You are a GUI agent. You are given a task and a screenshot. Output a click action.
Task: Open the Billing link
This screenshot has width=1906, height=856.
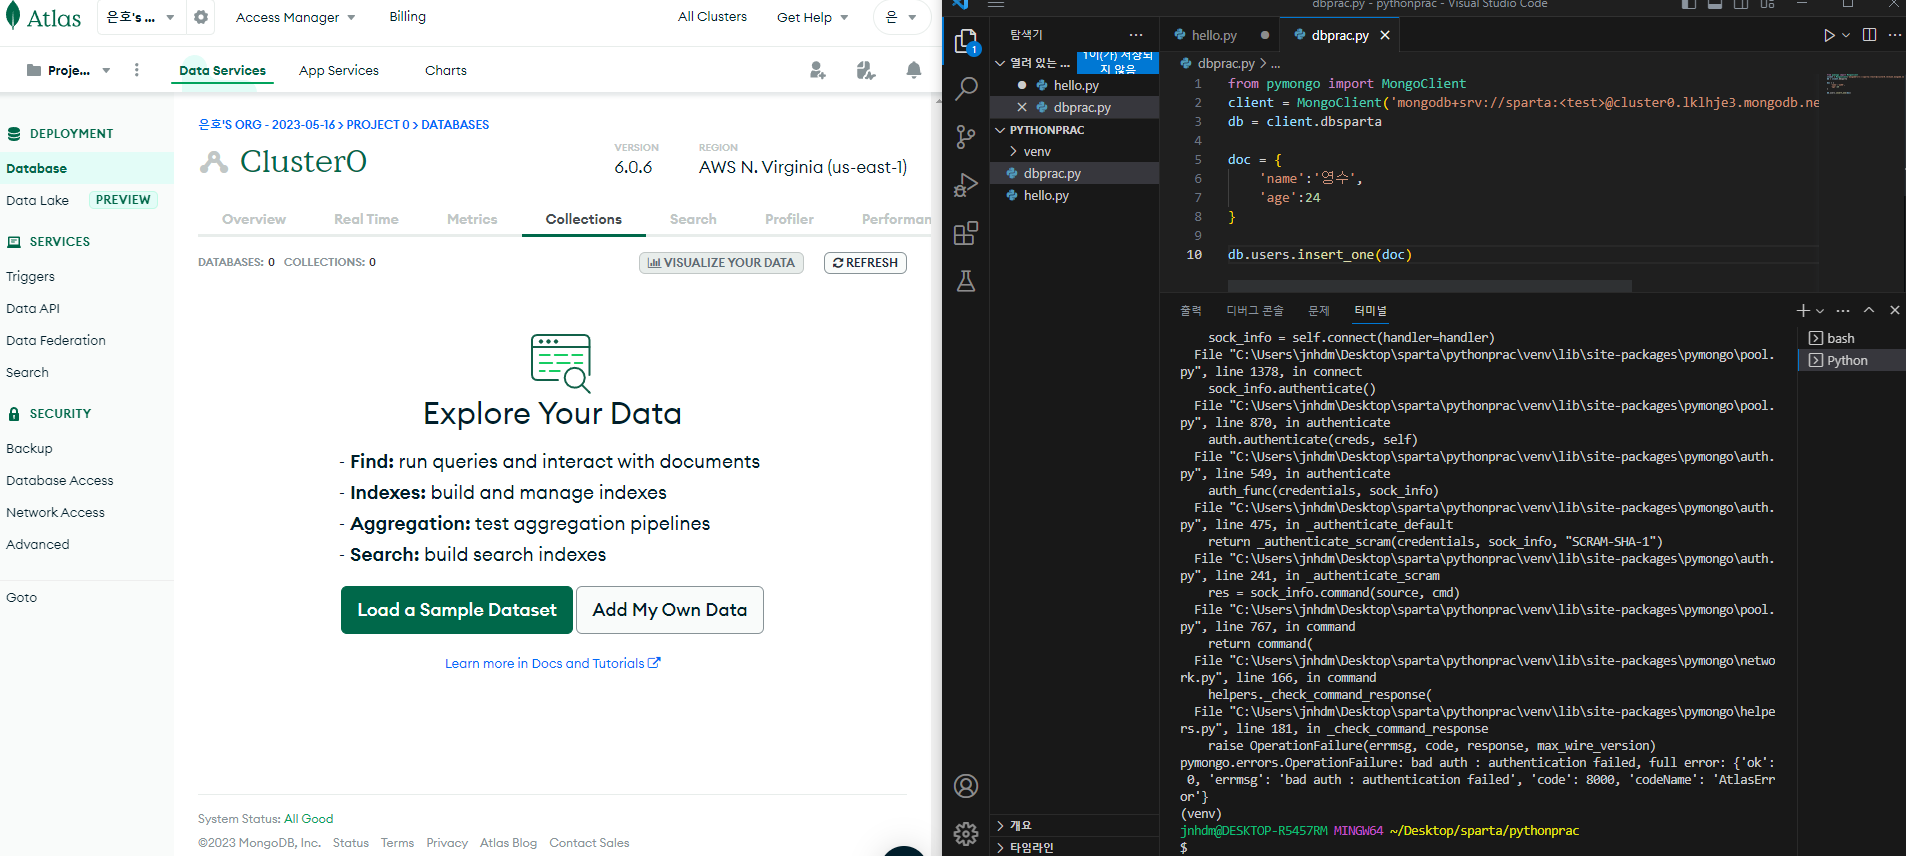tap(407, 16)
